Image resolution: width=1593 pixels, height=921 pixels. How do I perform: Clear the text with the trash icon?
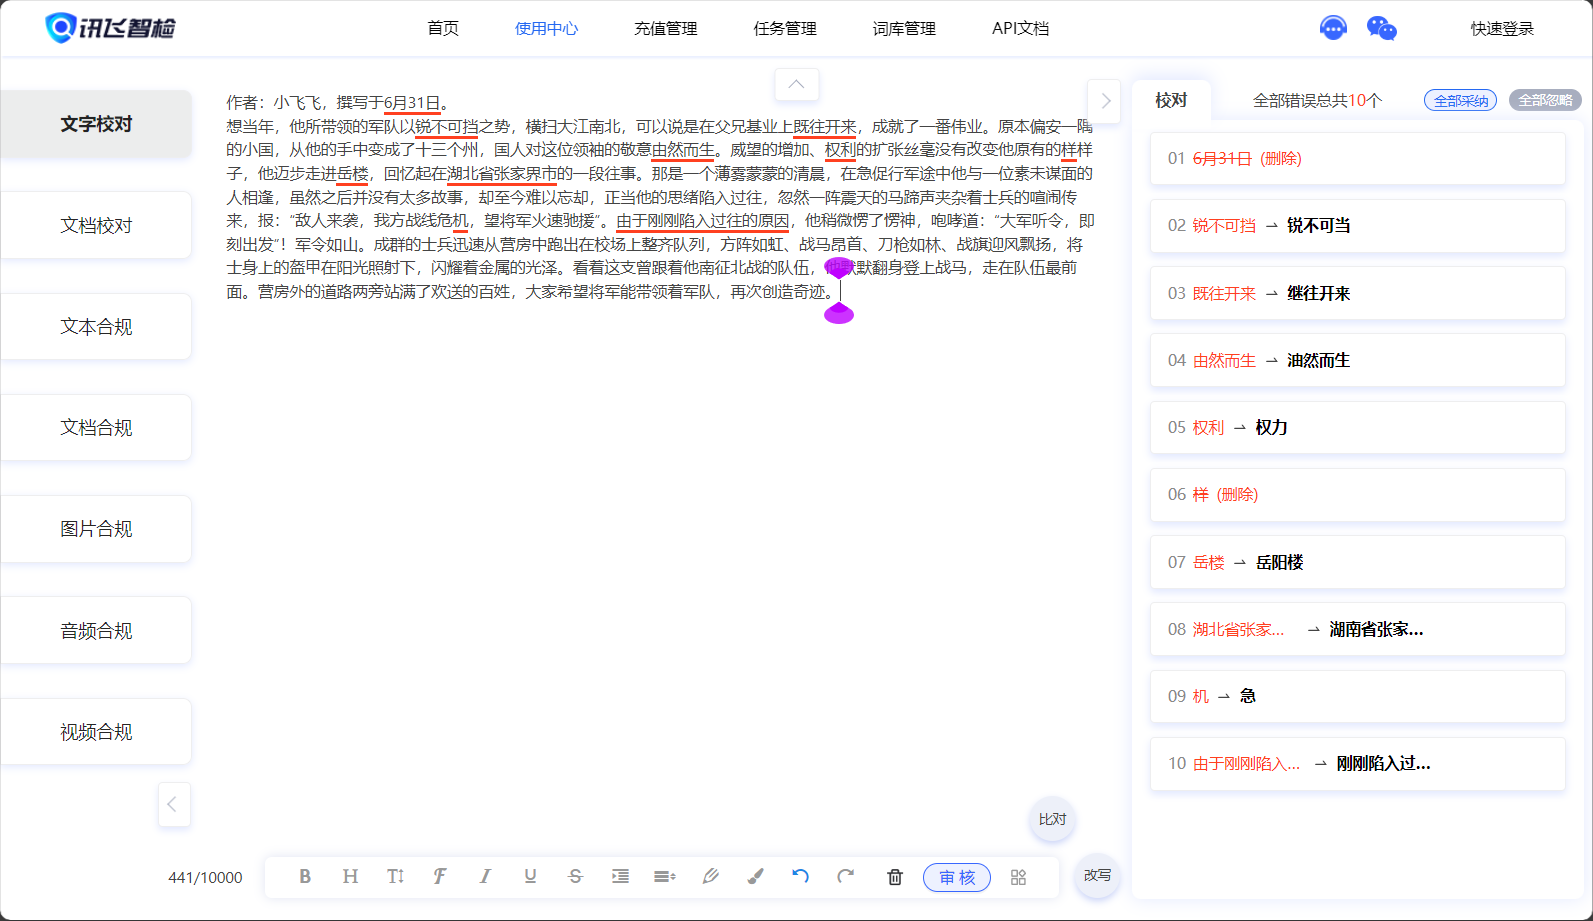(895, 877)
